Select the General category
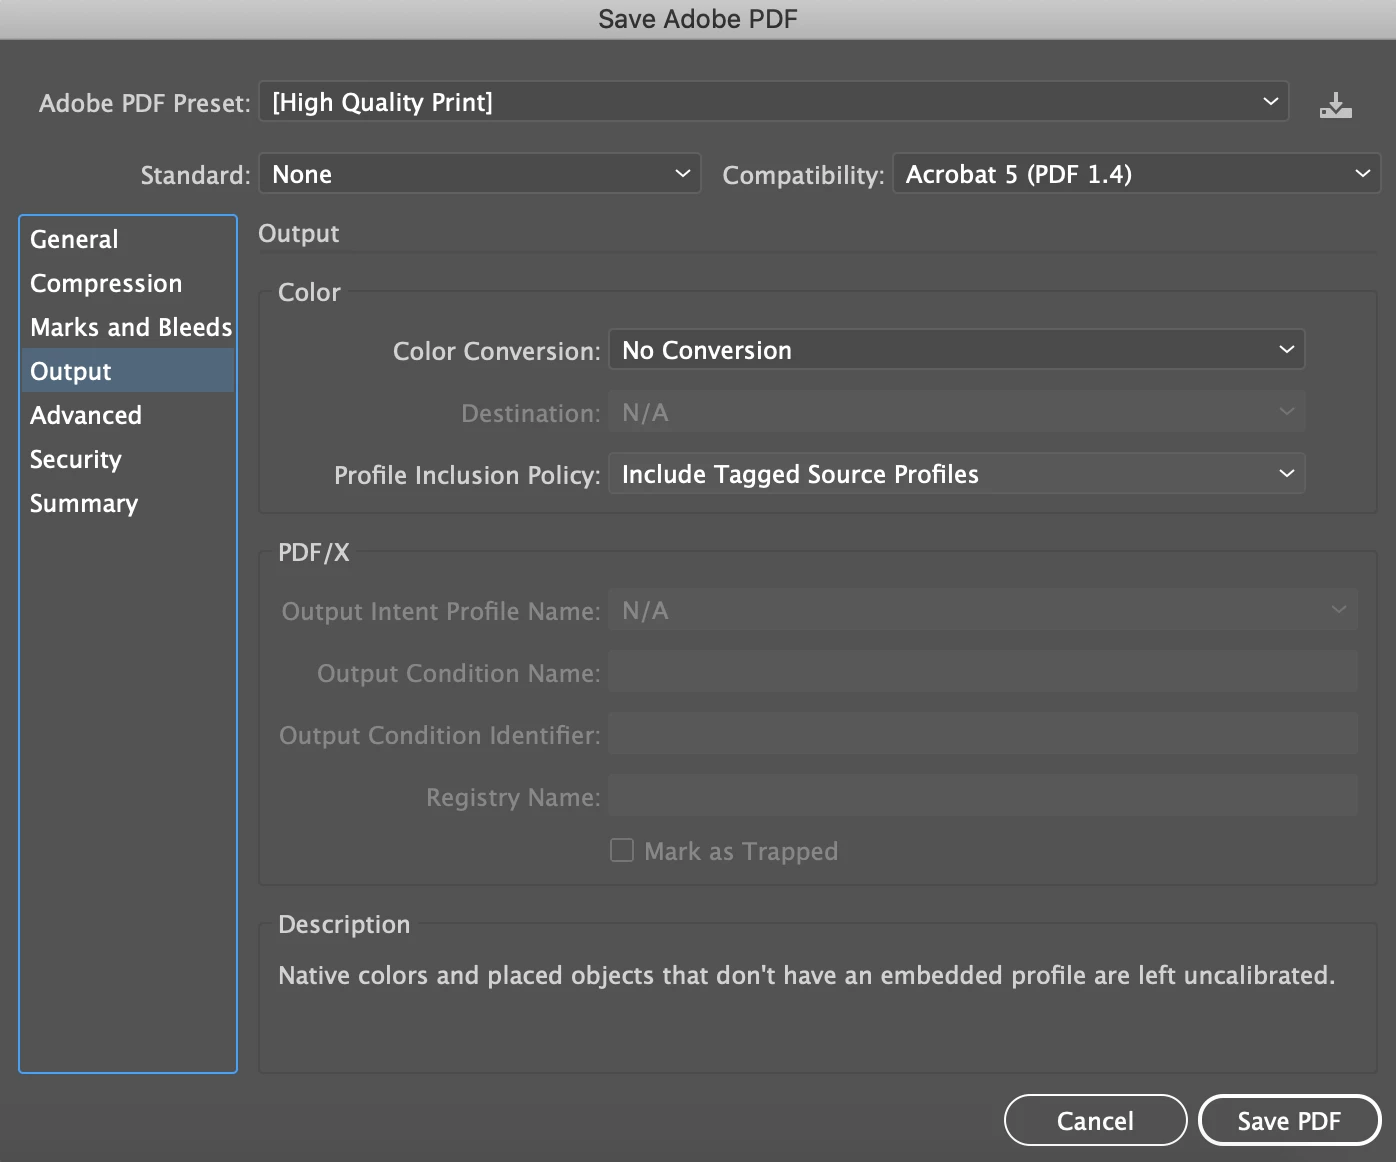The height and width of the screenshot is (1162, 1396). [128, 239]
